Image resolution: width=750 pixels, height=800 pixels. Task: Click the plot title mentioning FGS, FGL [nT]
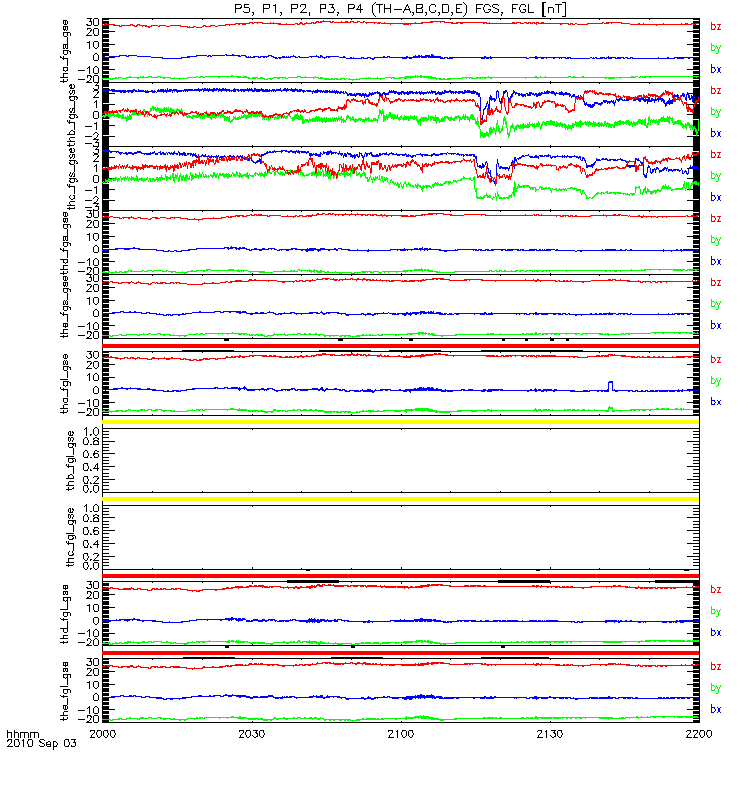(401, 9)
